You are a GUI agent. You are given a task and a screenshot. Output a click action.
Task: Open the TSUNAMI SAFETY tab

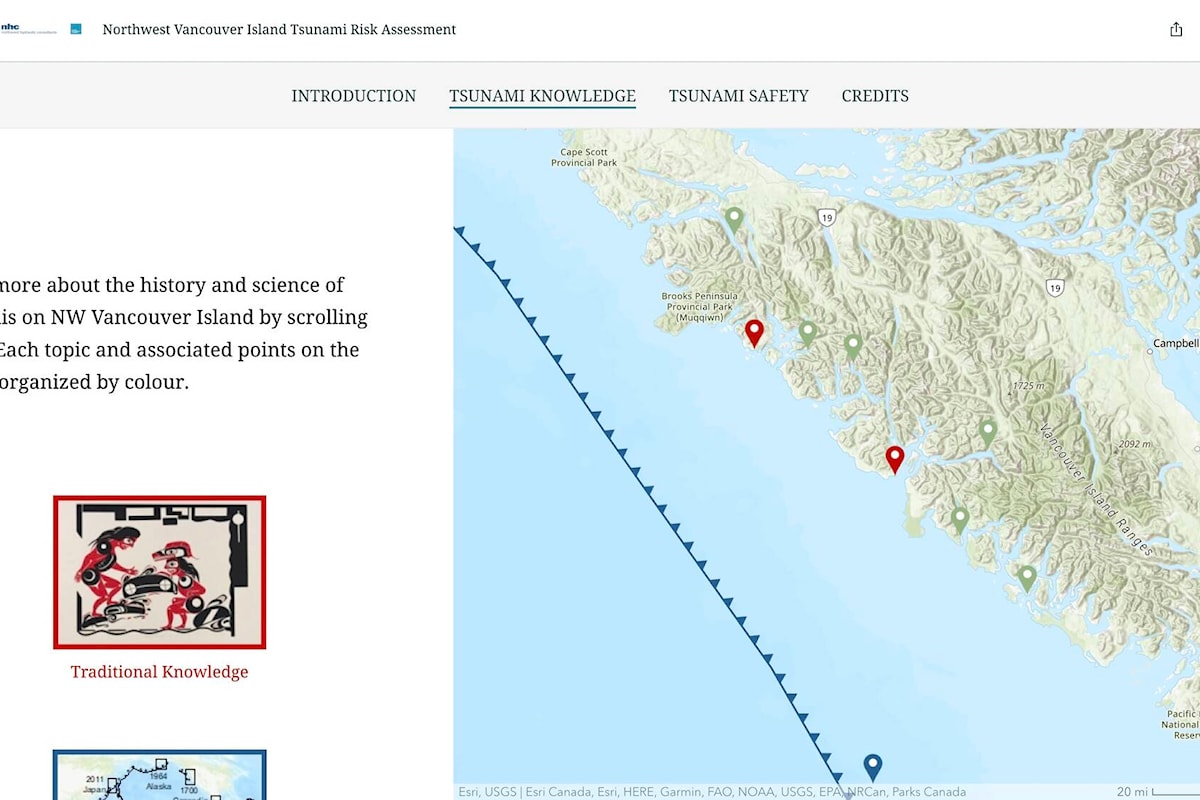[739, 96]
